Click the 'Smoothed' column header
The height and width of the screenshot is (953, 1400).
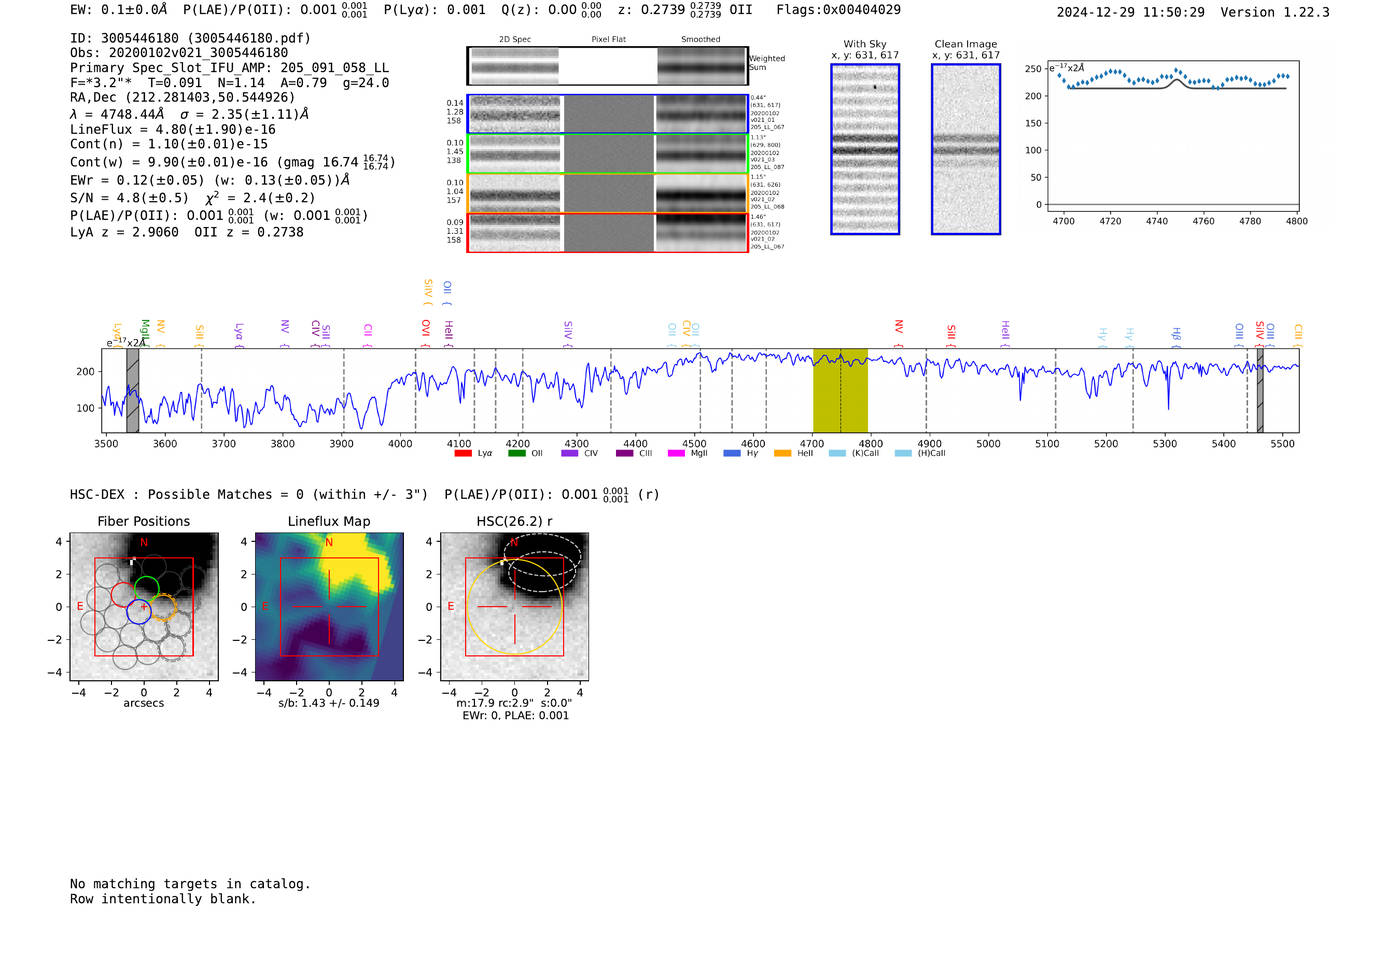[x=701, y=40]
